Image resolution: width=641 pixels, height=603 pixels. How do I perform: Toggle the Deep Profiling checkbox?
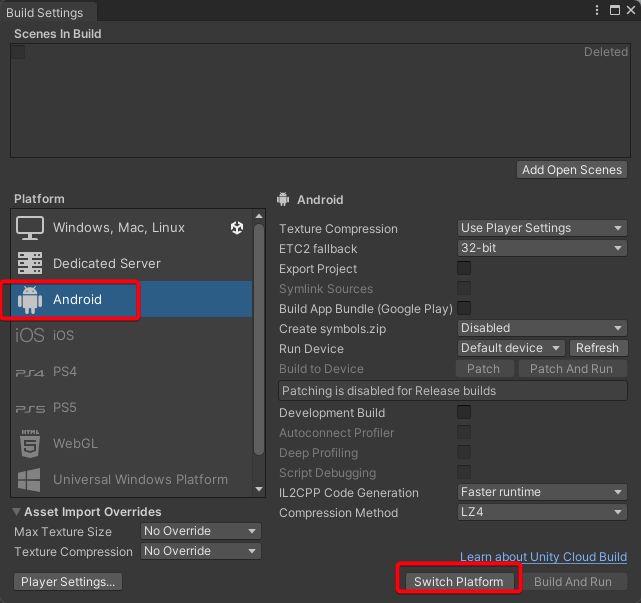click(x=464, y=452)
